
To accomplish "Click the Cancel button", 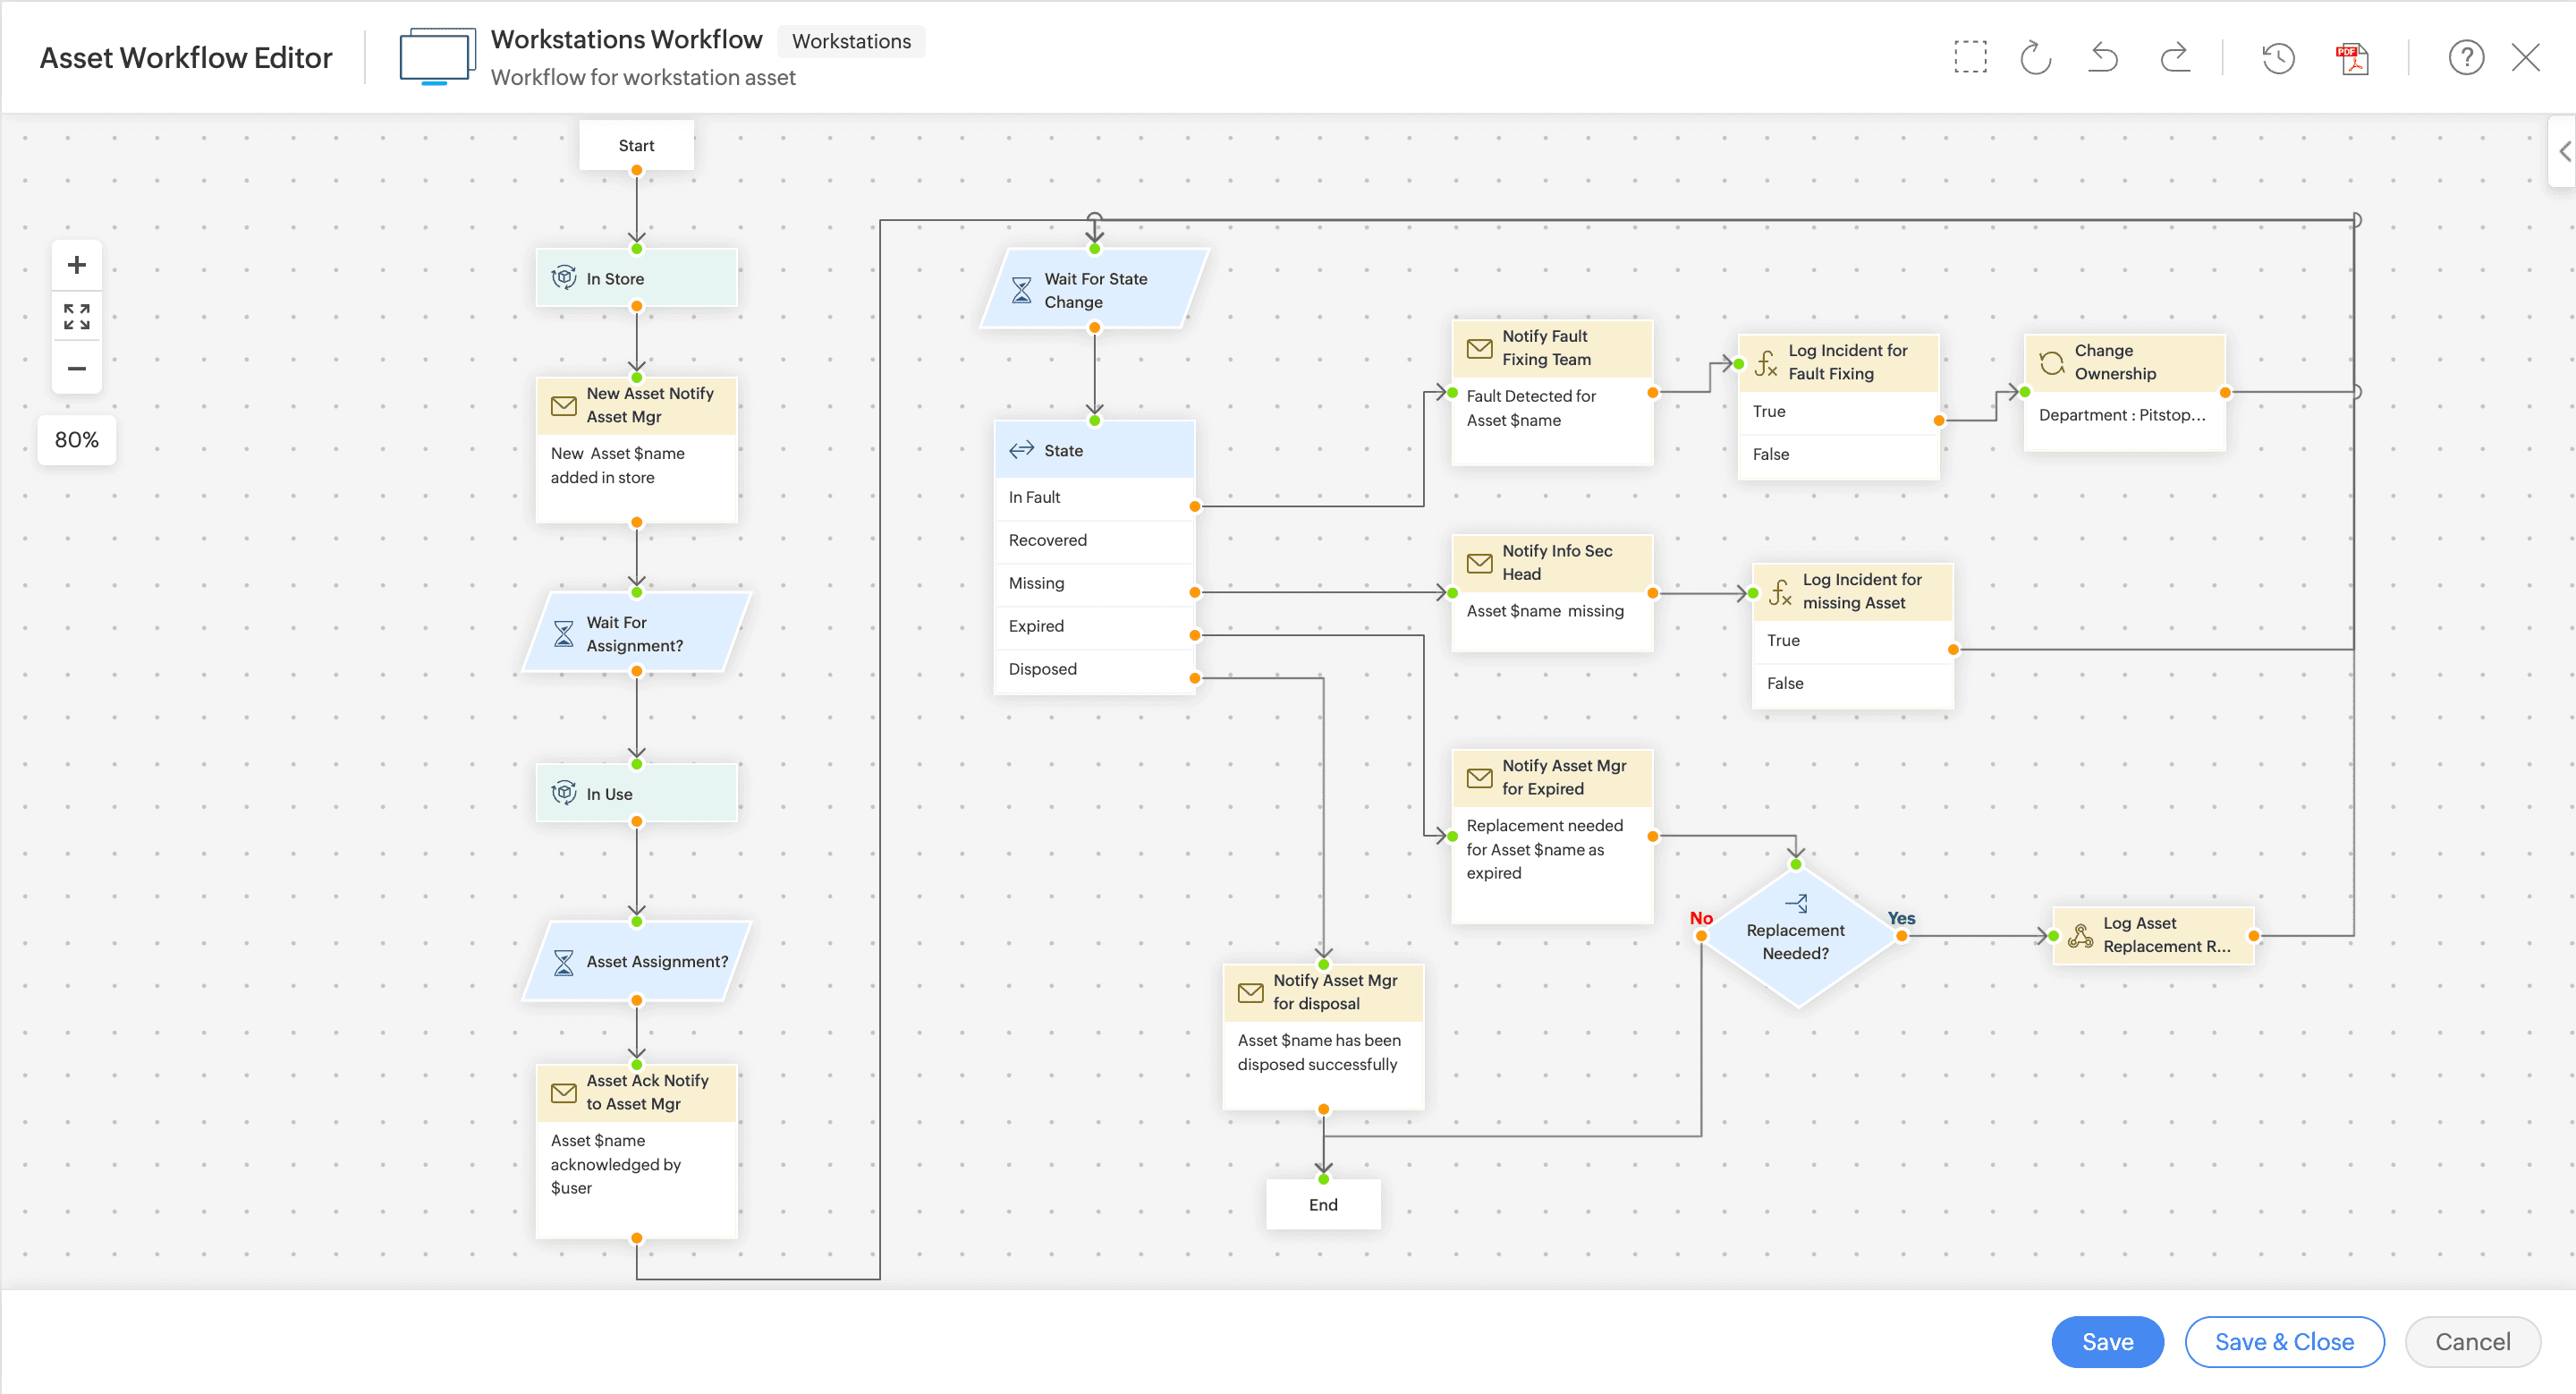I will tap(2472, 1341).
